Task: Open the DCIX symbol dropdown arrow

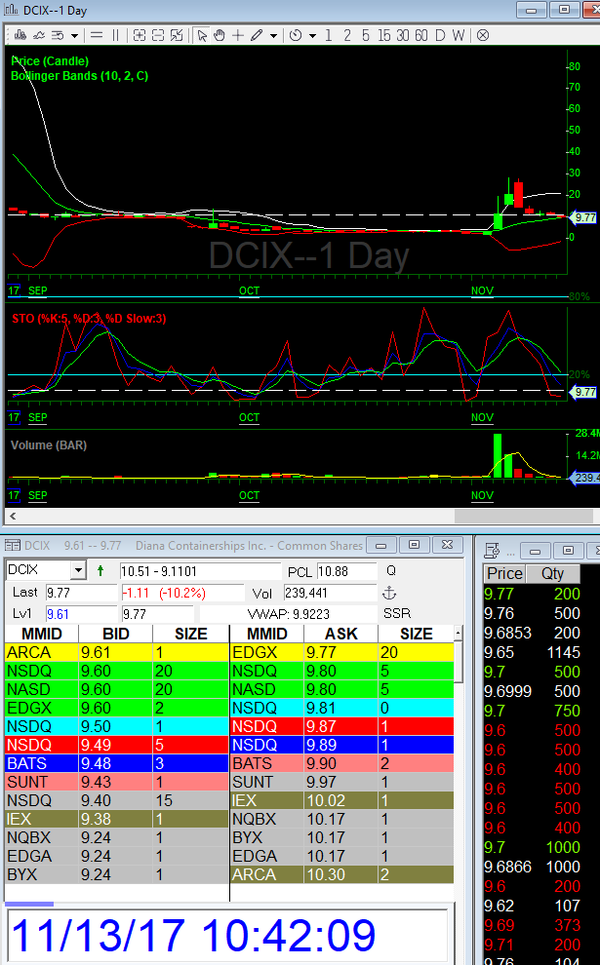Action: click(78, 571)
